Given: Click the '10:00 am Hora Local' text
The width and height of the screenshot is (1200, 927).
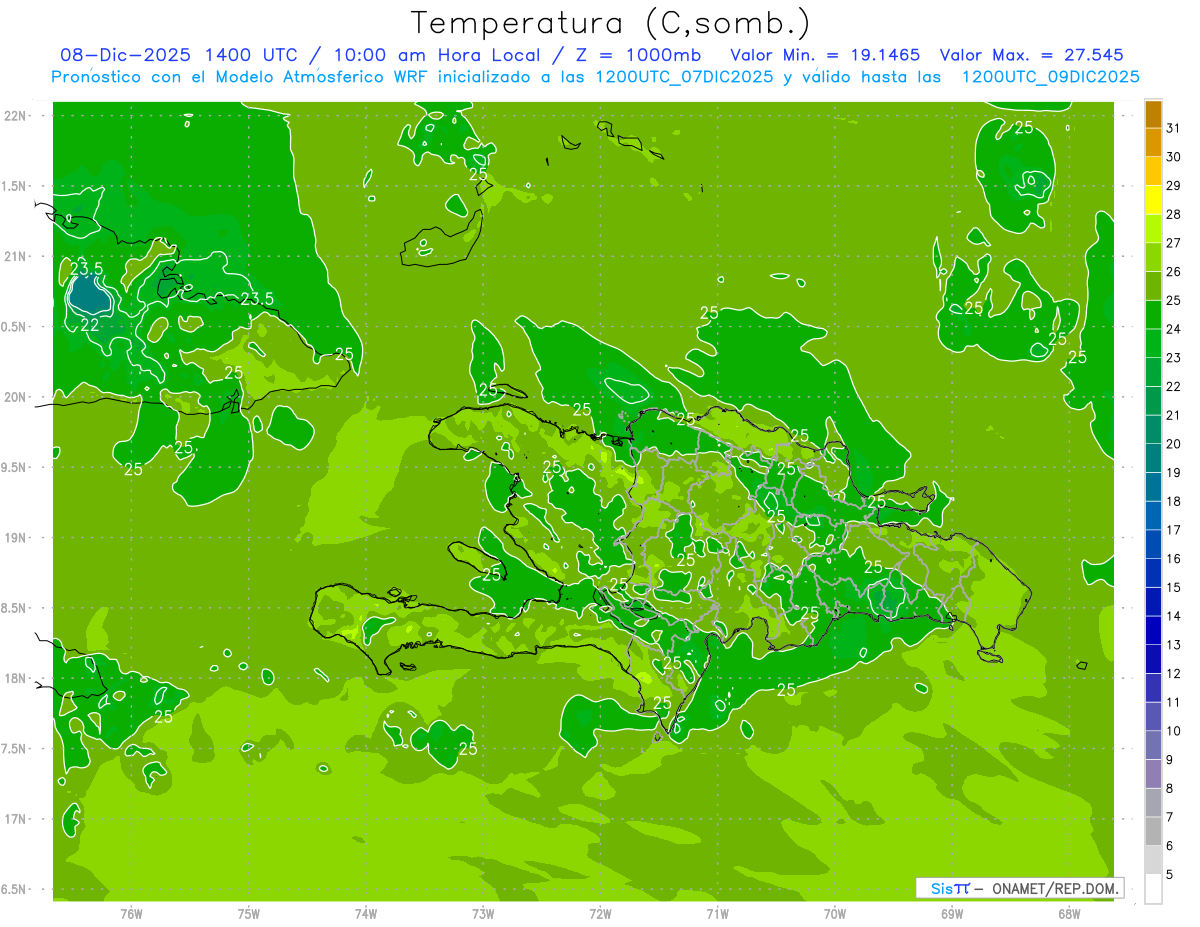Looking at the screenshot, I should coord(440,55).
